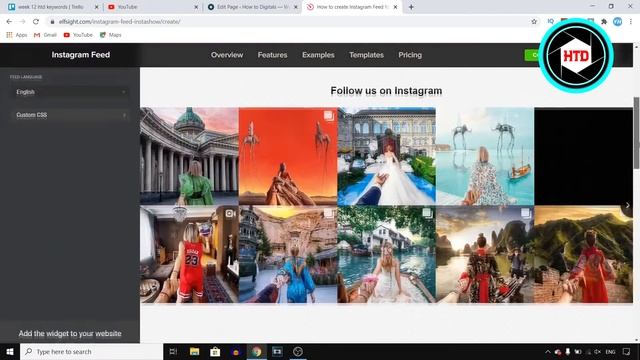Open the Features nav item

click(x=272, y=55)
